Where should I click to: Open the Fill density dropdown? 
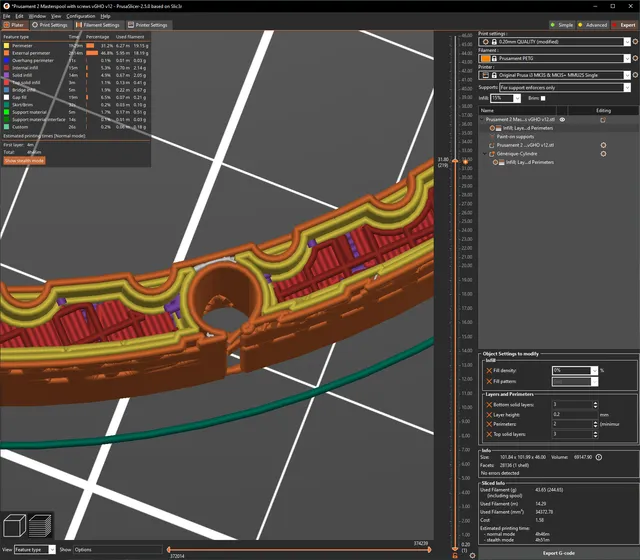[594, 371]
